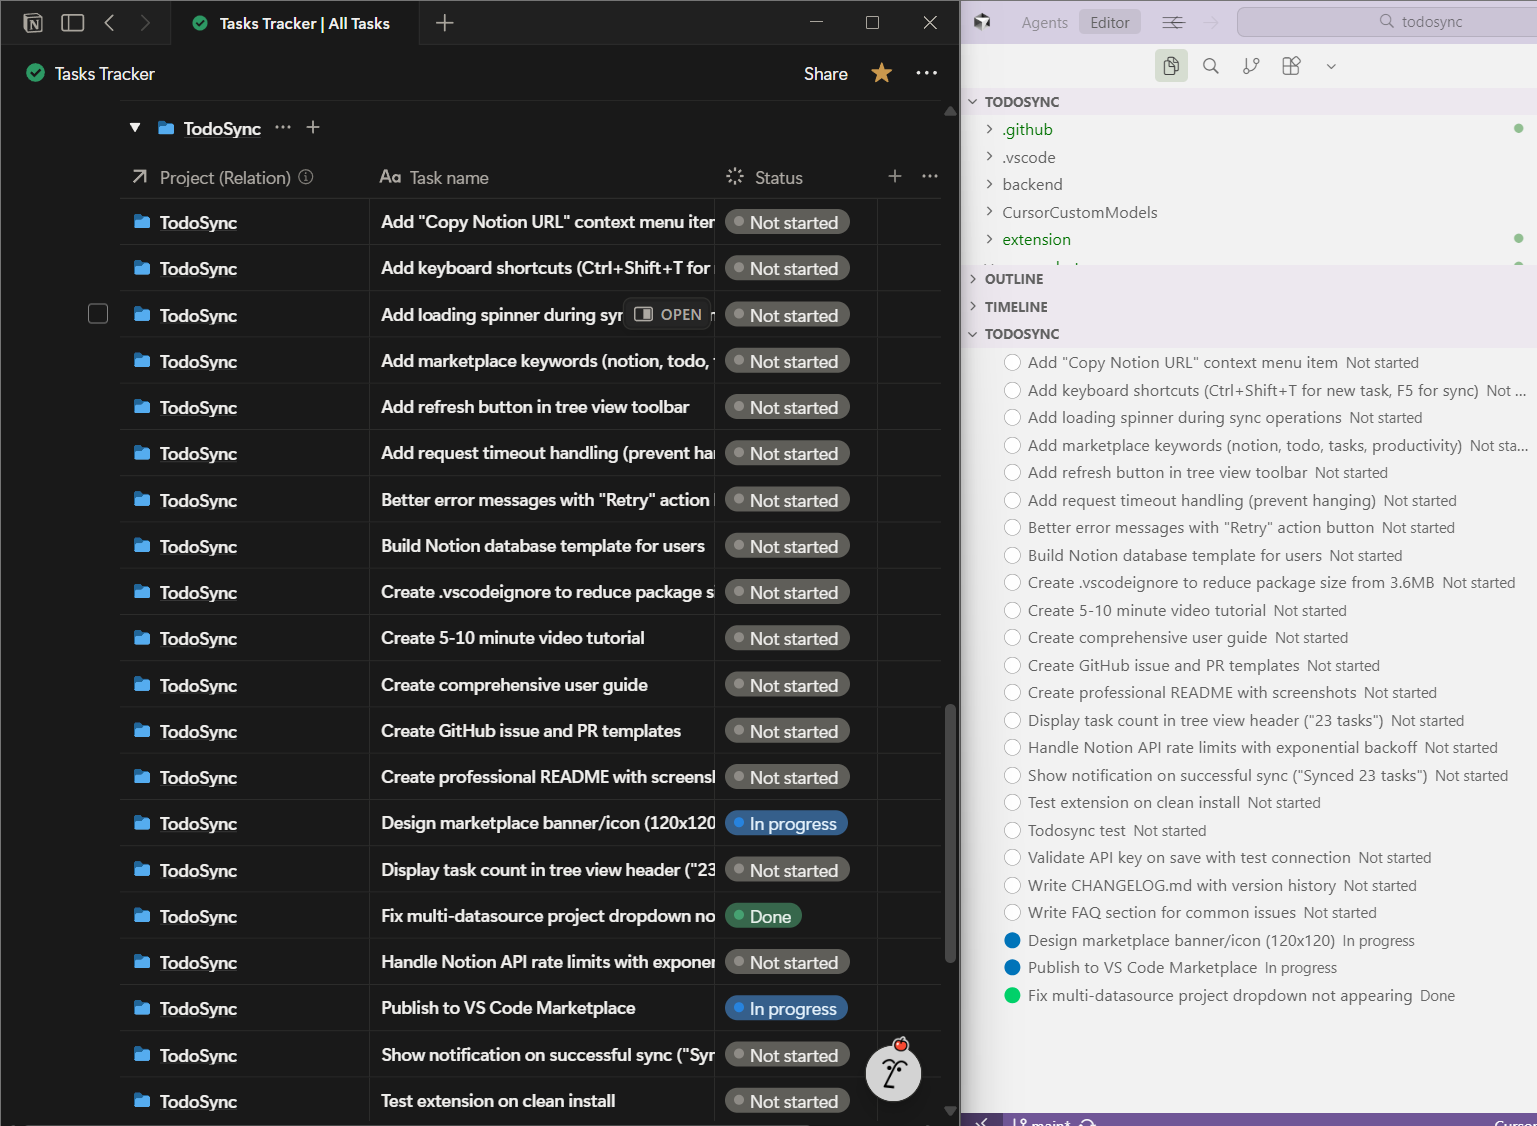The width and height of the screenshot is (1537, 1126).
Task: Expand the backend folder
Action: point(990,184)
